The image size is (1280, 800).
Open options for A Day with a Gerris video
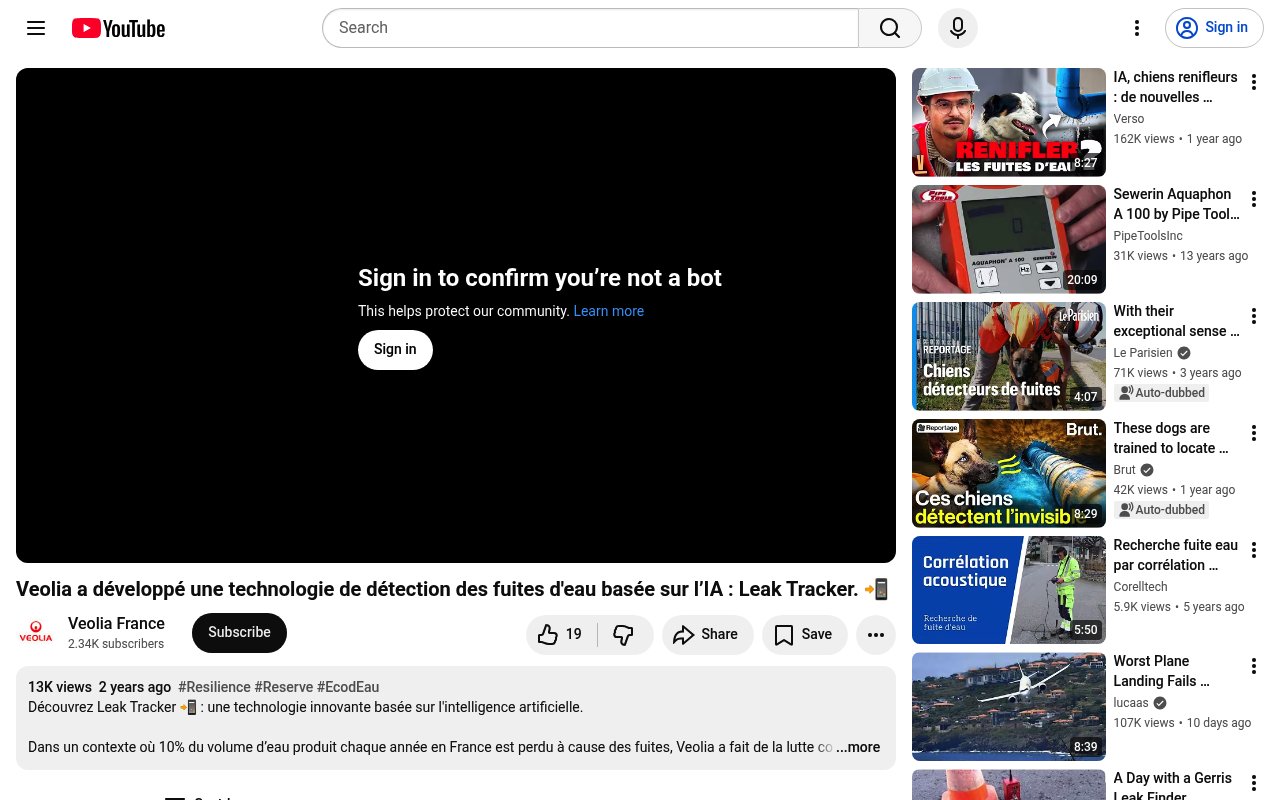(1254, 783)
